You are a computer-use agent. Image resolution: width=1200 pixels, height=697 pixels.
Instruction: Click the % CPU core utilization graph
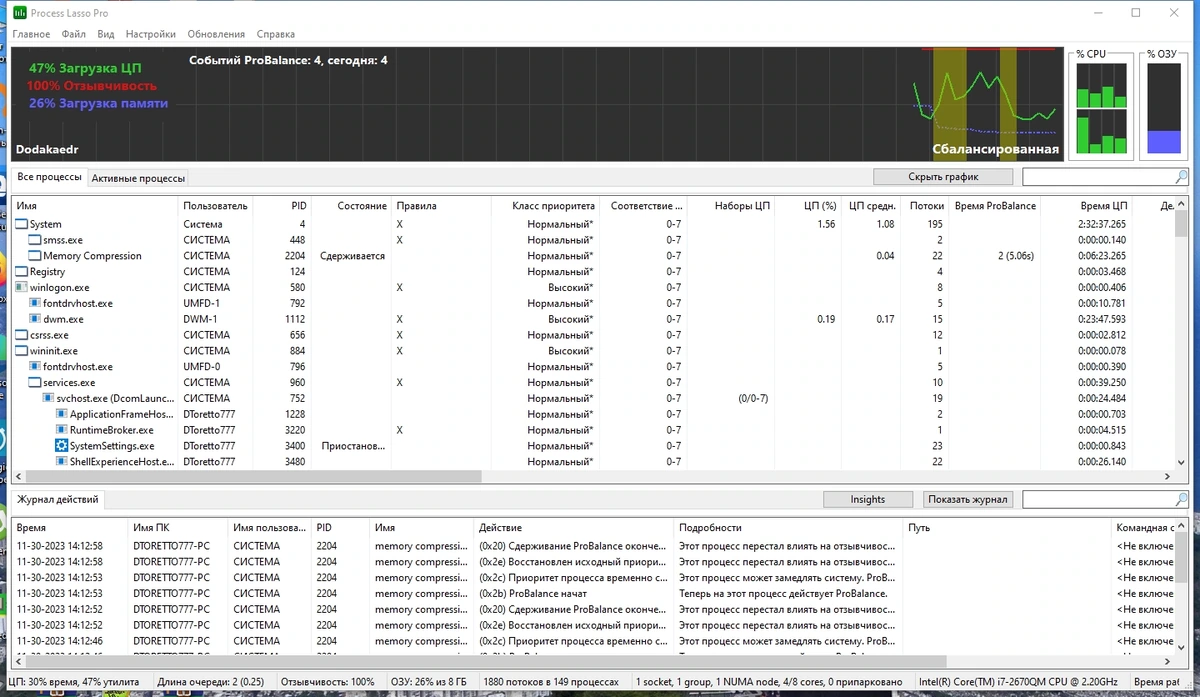pos(1102,109)
